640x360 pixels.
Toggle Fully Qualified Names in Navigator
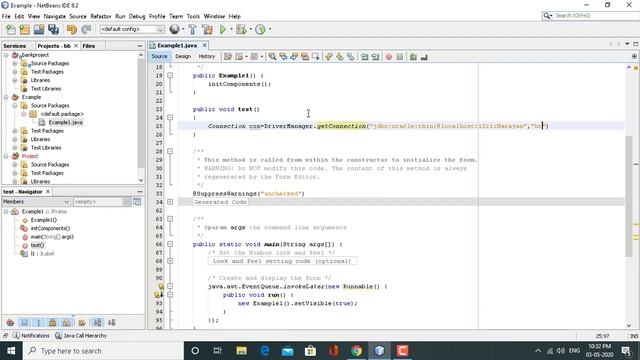82,322
